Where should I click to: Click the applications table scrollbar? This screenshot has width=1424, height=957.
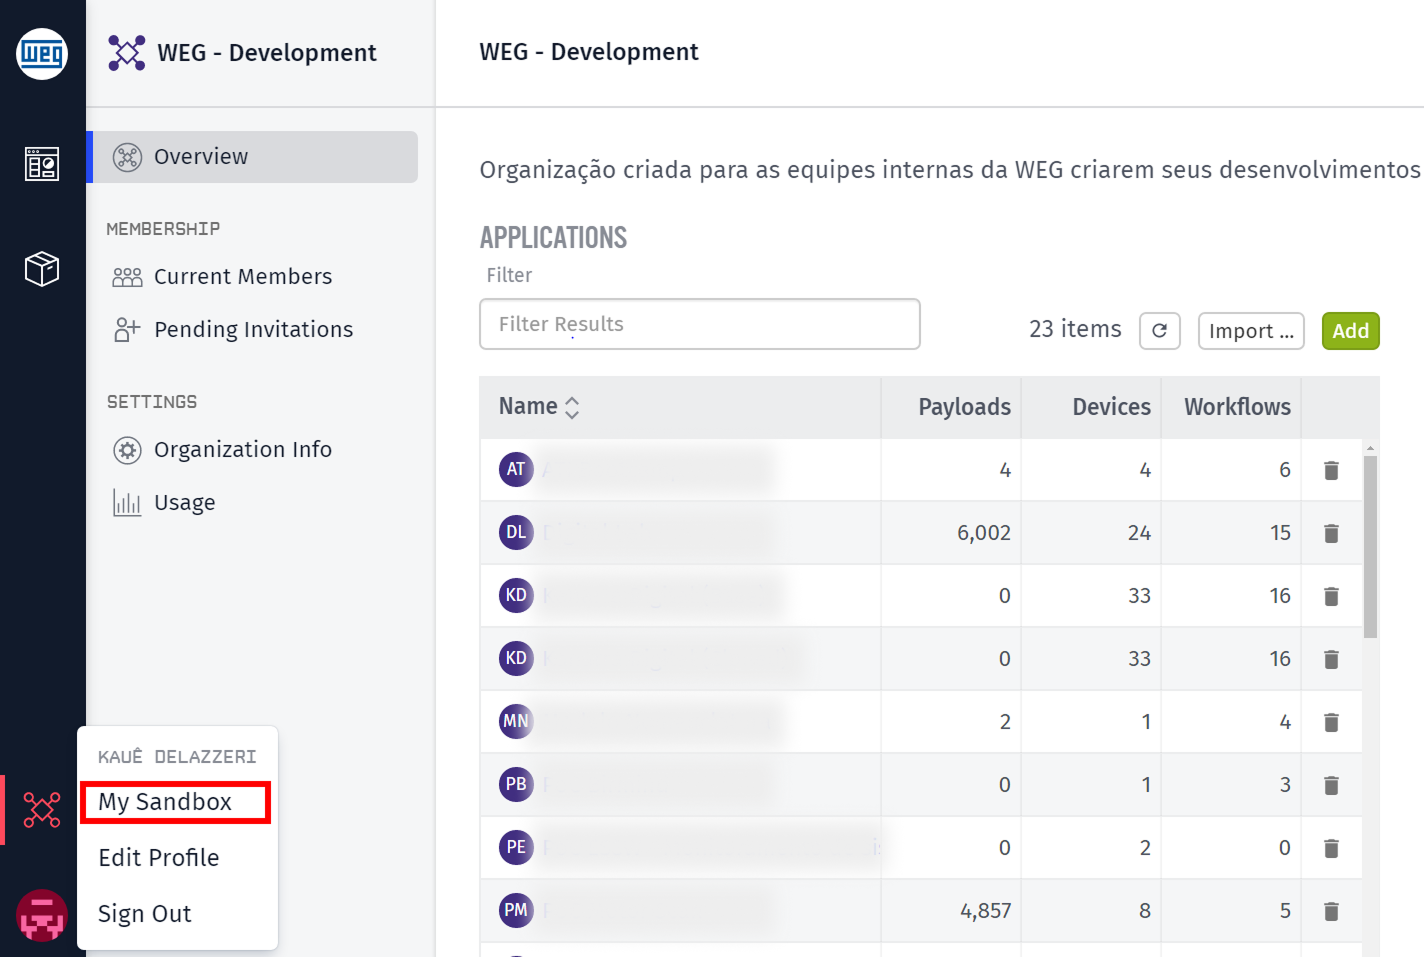click(x=1370, y=546)
